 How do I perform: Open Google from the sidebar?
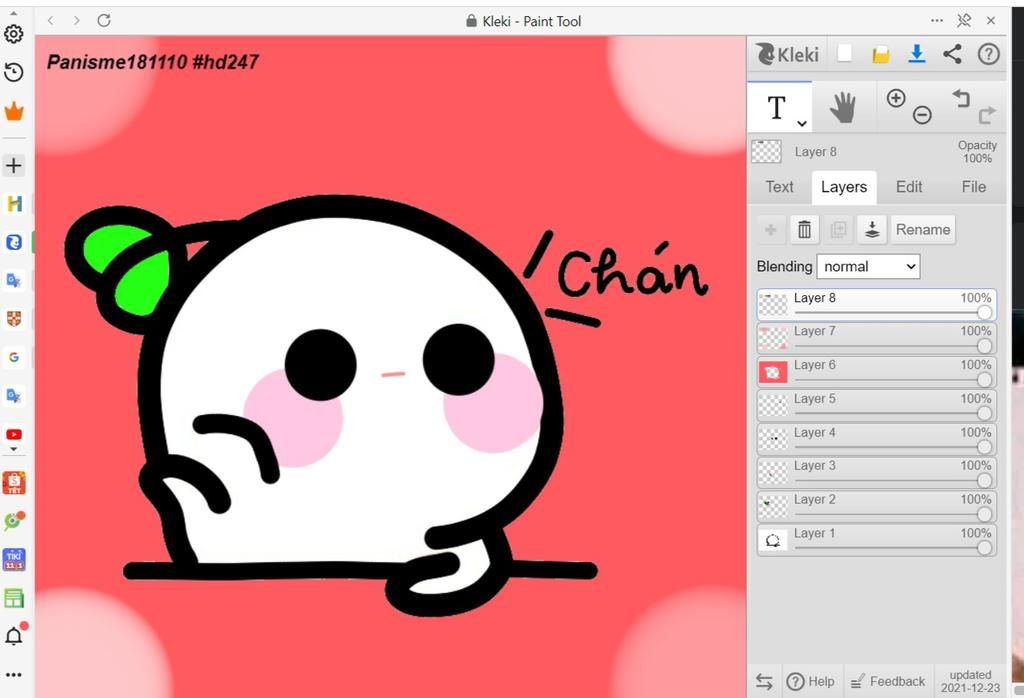click(14, 358)
